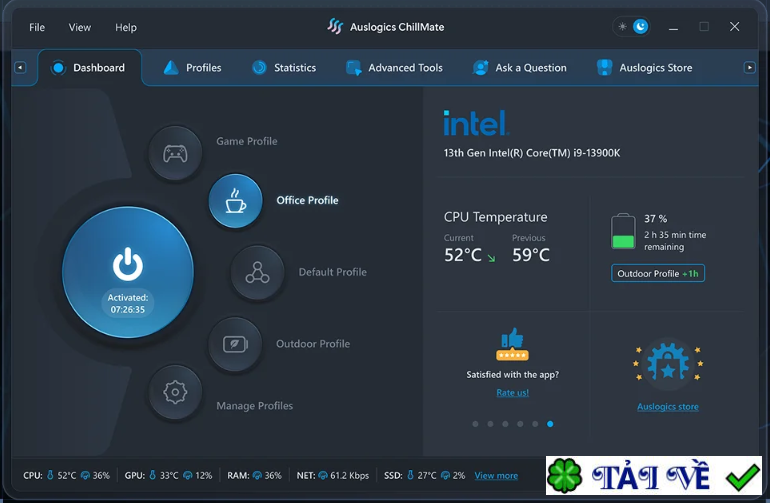Reveal earlier tabs with left arrow

(x=20, y=67)
